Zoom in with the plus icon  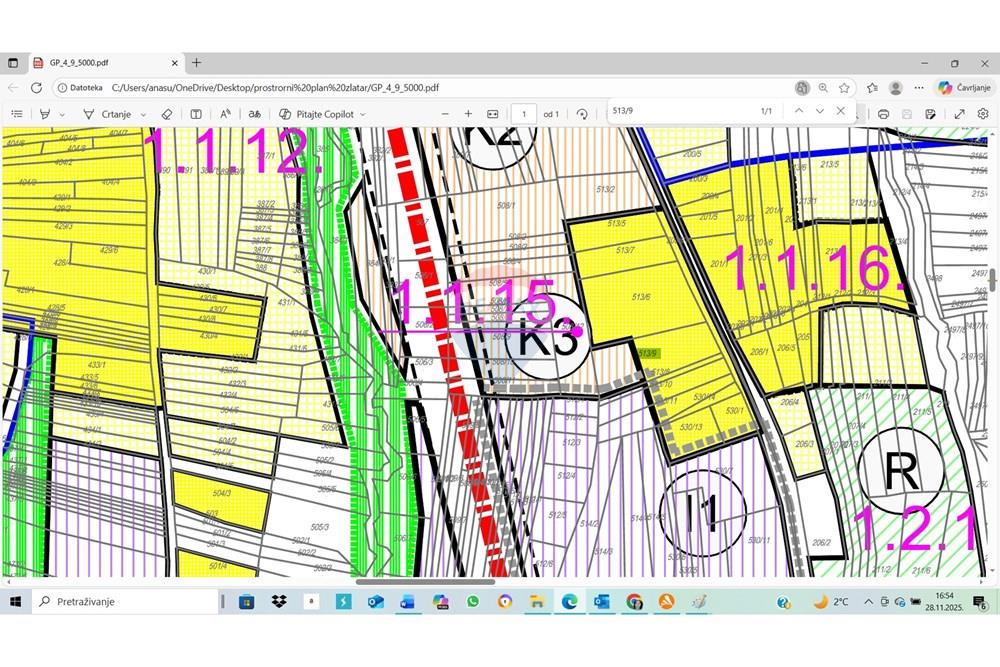tap(468, 114)
